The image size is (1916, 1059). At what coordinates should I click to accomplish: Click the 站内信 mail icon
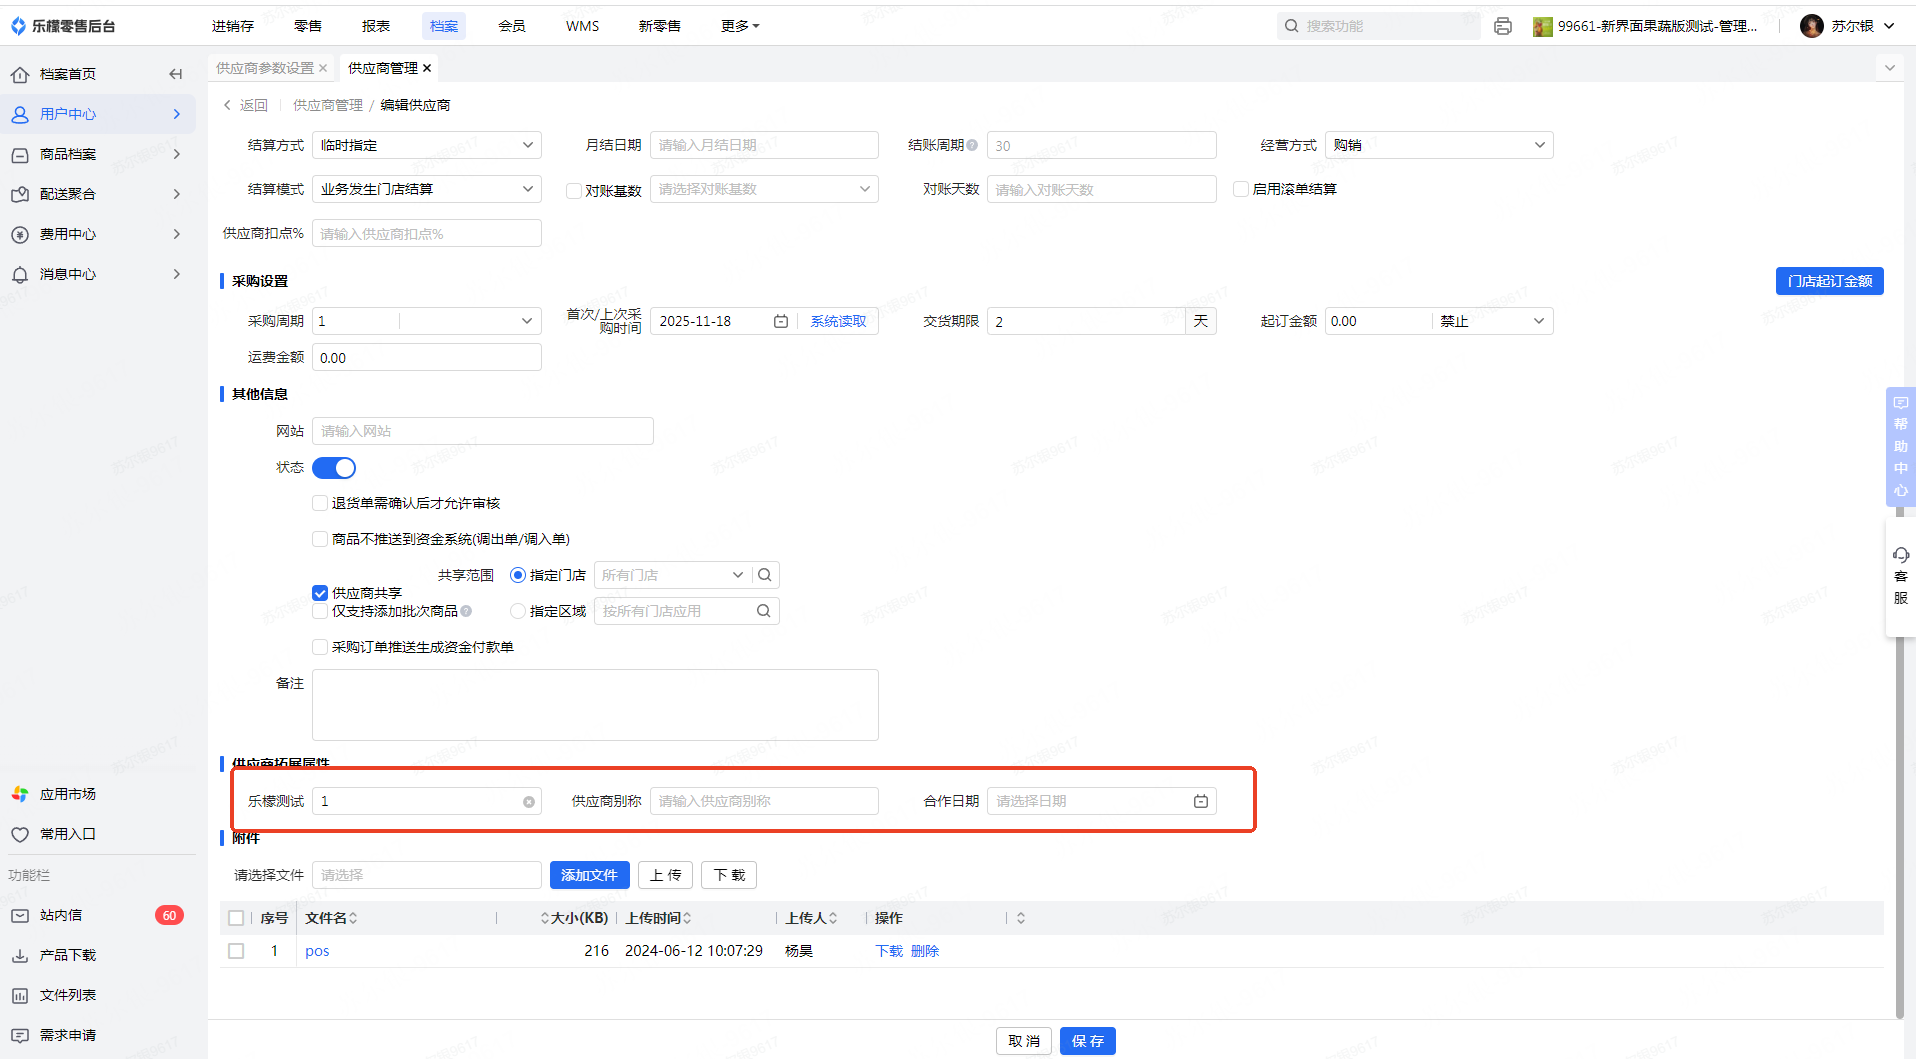click(20, 915)
